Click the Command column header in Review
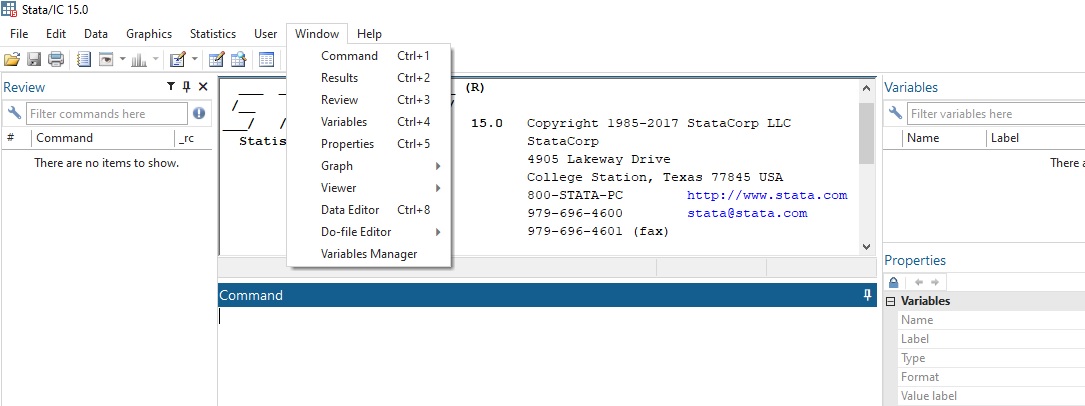 (x=103, y=138)
